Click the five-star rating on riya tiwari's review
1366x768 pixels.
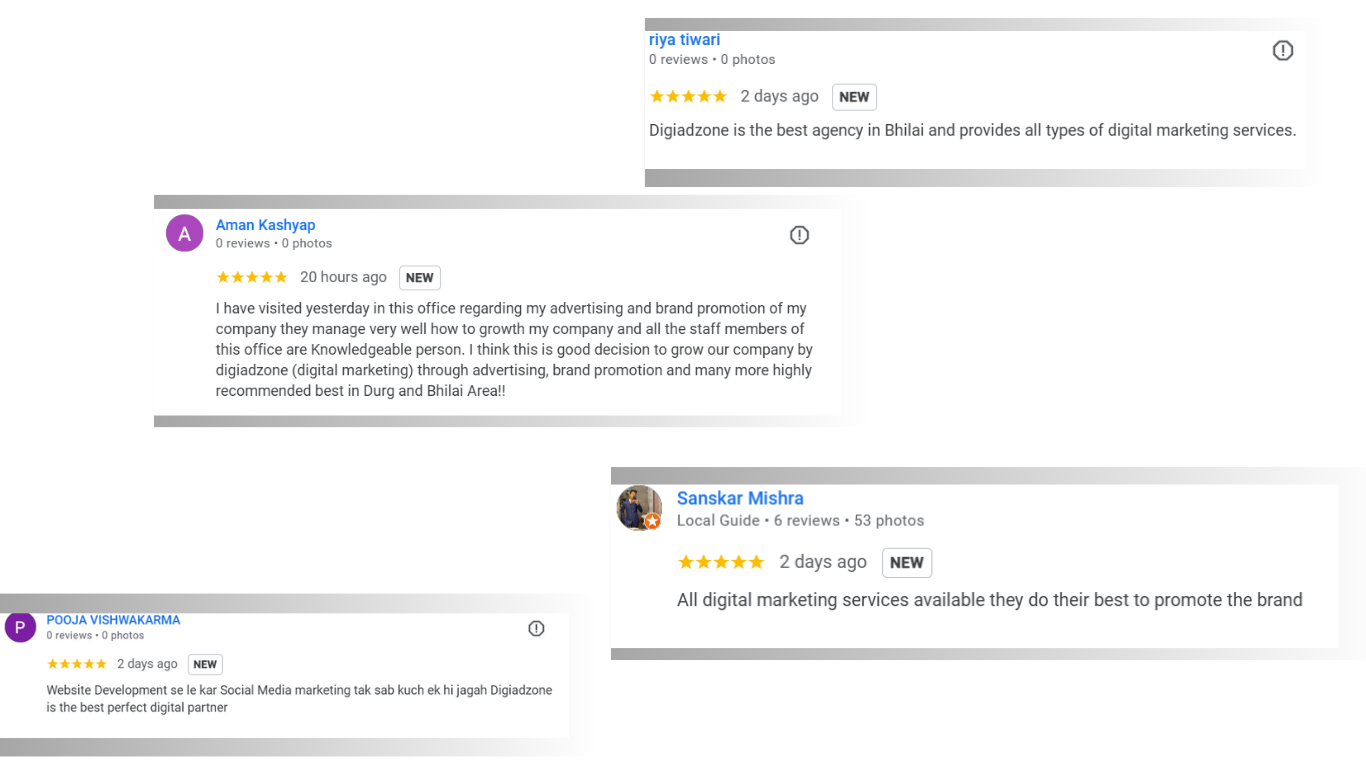click(x=688, y=97)
